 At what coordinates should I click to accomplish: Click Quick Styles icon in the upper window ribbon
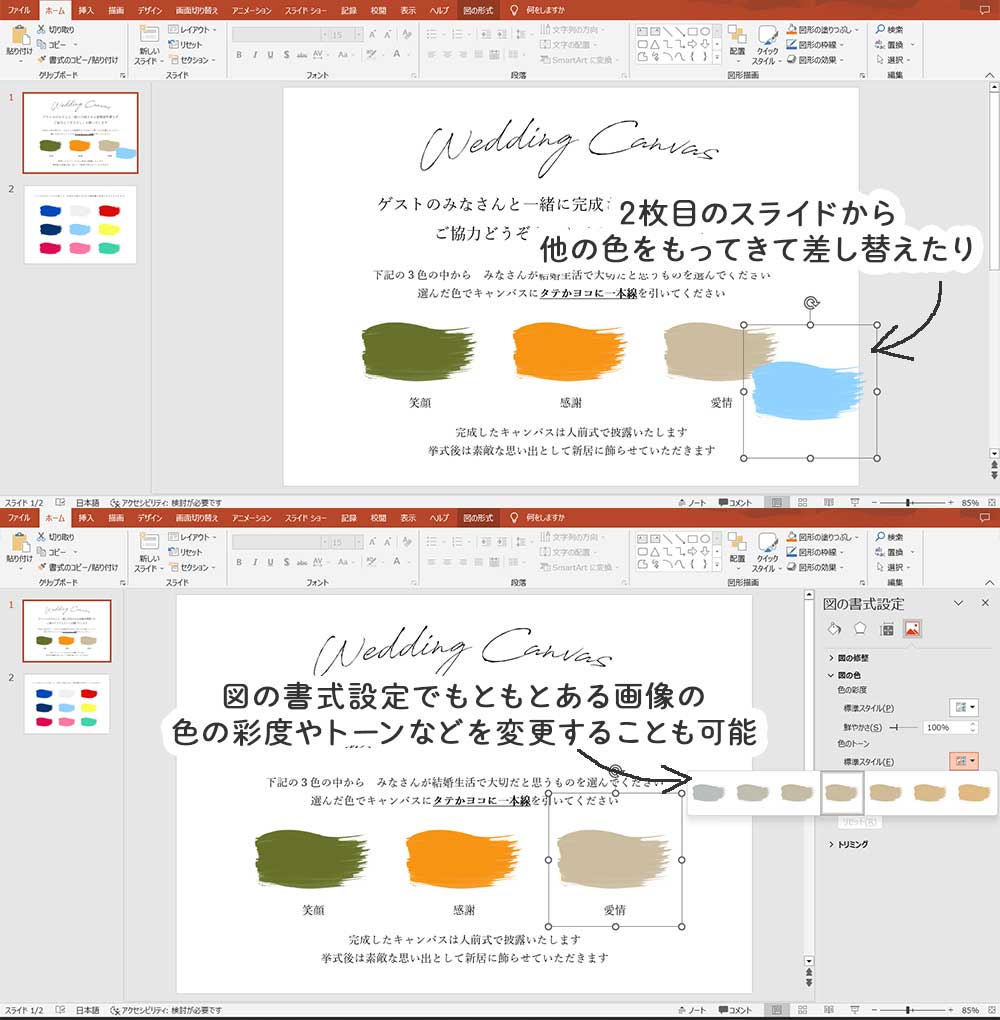pyautogui.click(x=767, y=42)
